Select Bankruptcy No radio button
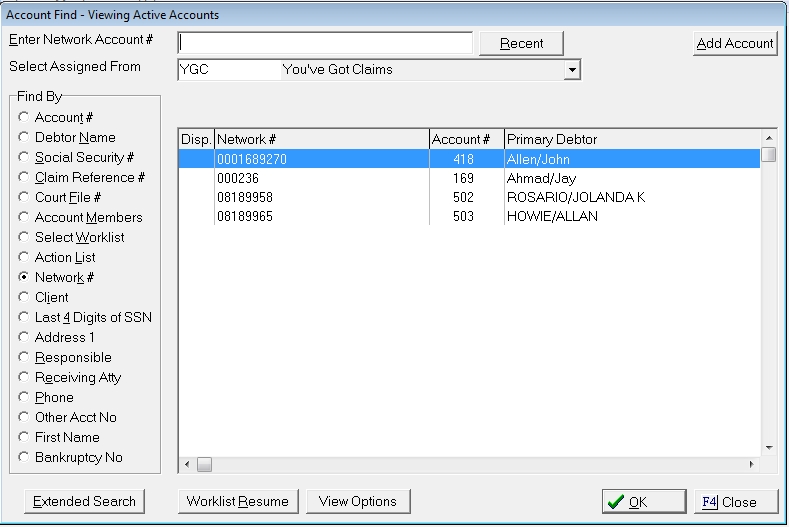Image resolution: width=789 pixels, height=527 pixels. [x=24, y=458]
